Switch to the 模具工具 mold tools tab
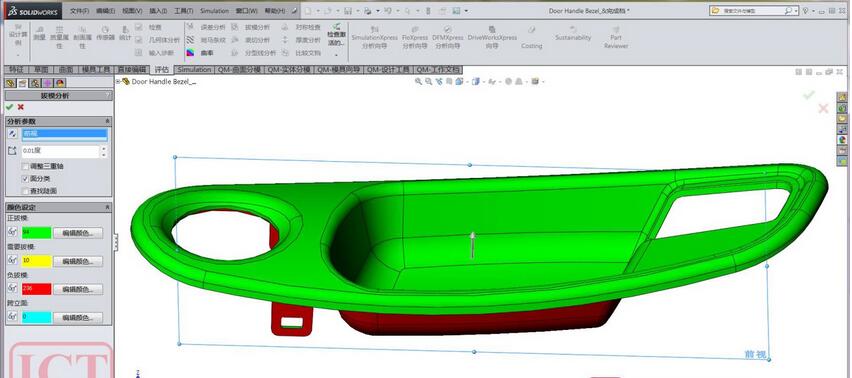This screenshot has height=378, width=852. pos(96,70)
